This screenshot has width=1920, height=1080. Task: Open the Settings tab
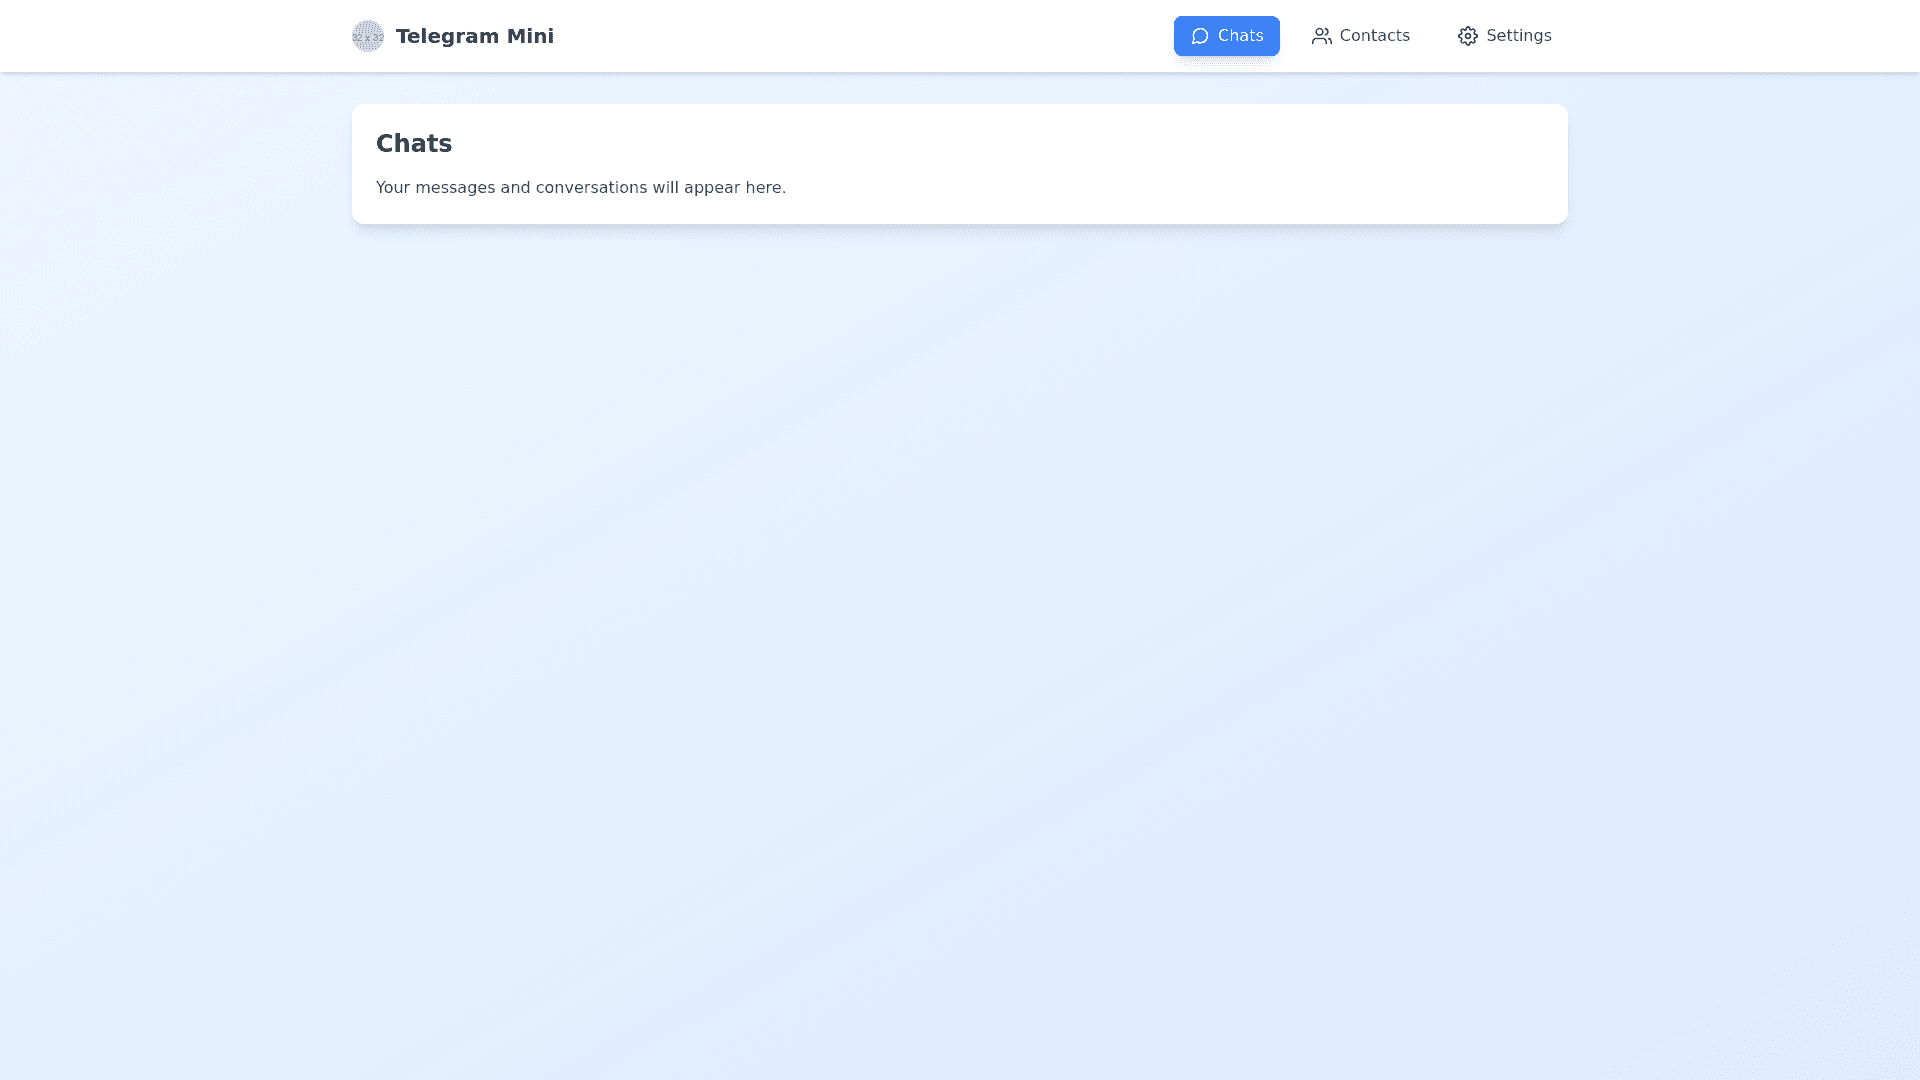pyautogui.click(x=1504, y=36)
